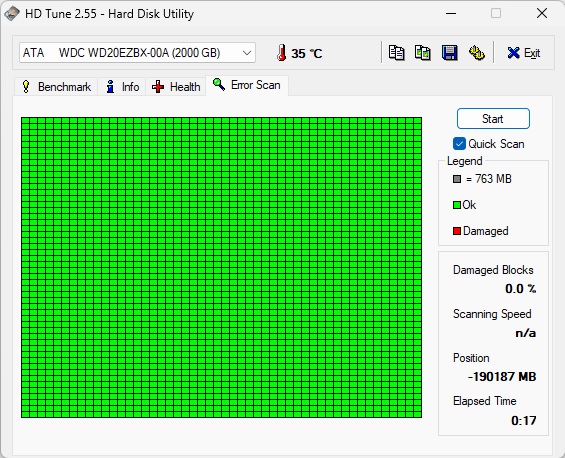Switch to the Info tab

coord(122,86)
